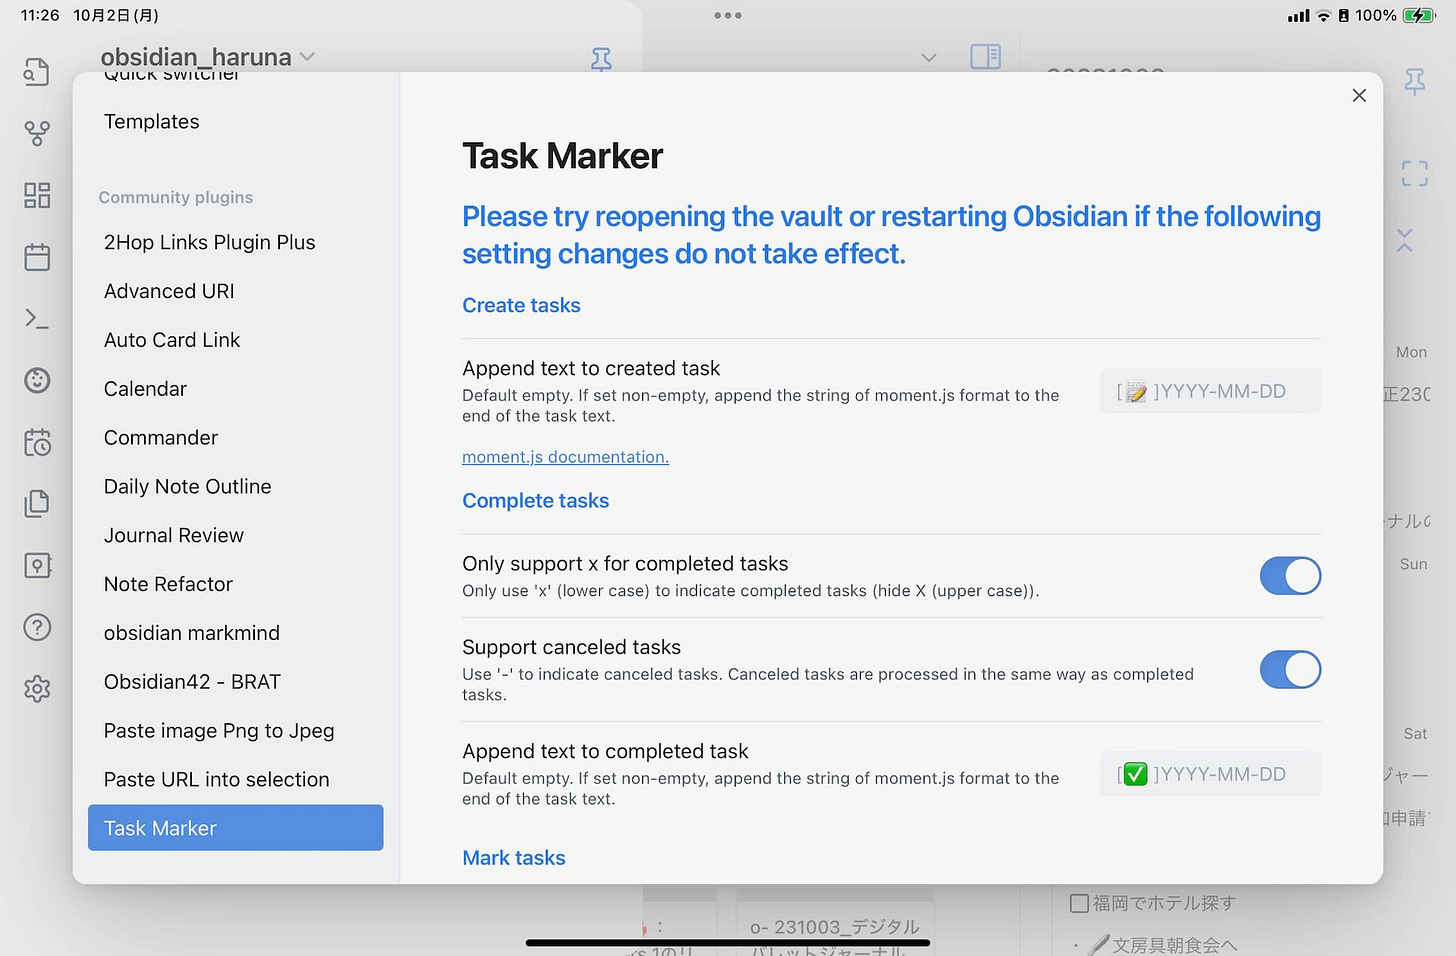The width and height of the screenshot is (1456, 956).
Task: Click the collapse arrows icon on right
Action: click(x=1405, y=240)
